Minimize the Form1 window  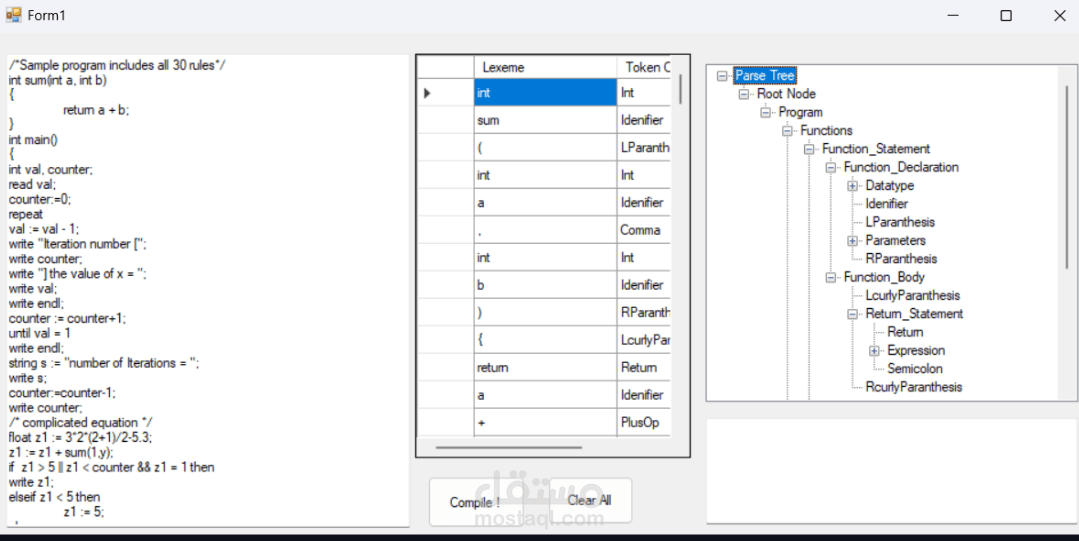click(x=953, y=16)
